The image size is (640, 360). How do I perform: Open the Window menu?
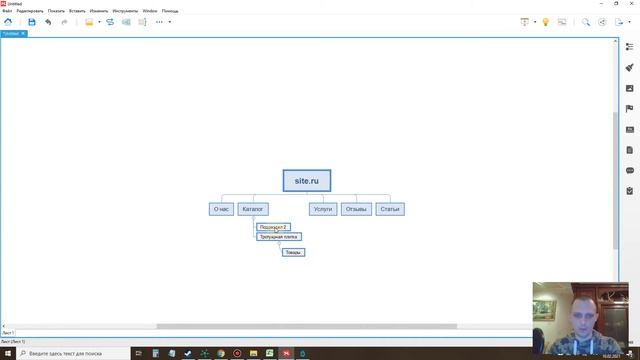point(150,11)
